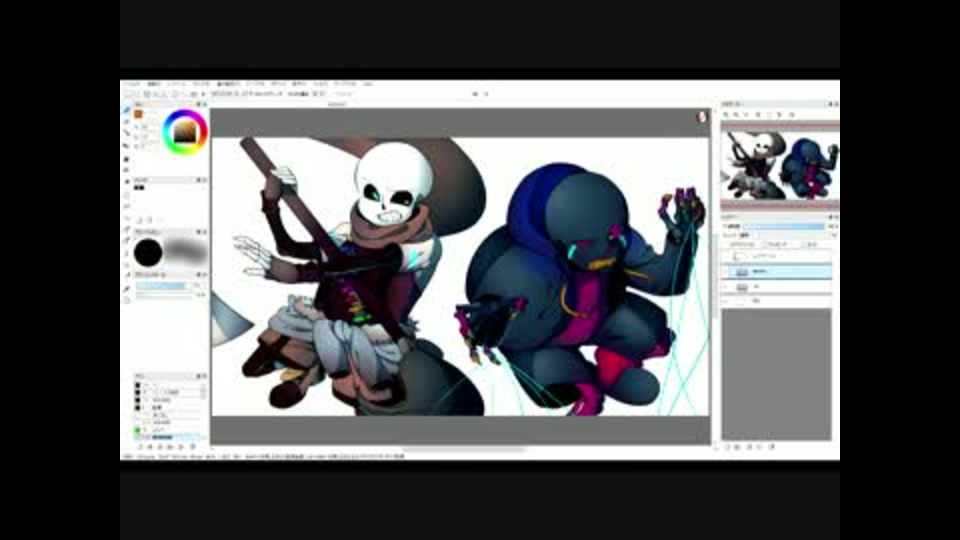Toggle the Clipping checkbox in layer panel
960x540 pixels.
(x=764, y=244)
